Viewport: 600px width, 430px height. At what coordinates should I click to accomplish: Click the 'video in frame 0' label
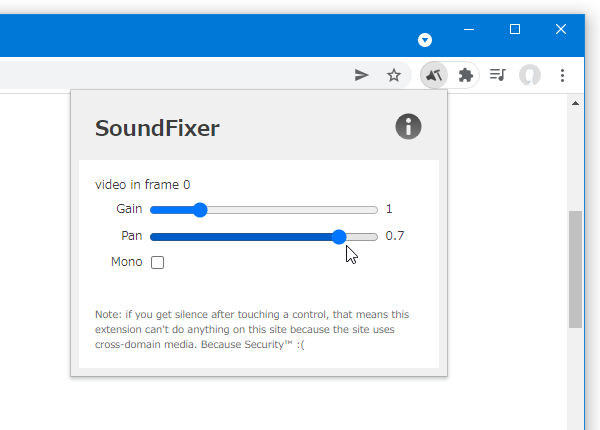tap(142, 185)
